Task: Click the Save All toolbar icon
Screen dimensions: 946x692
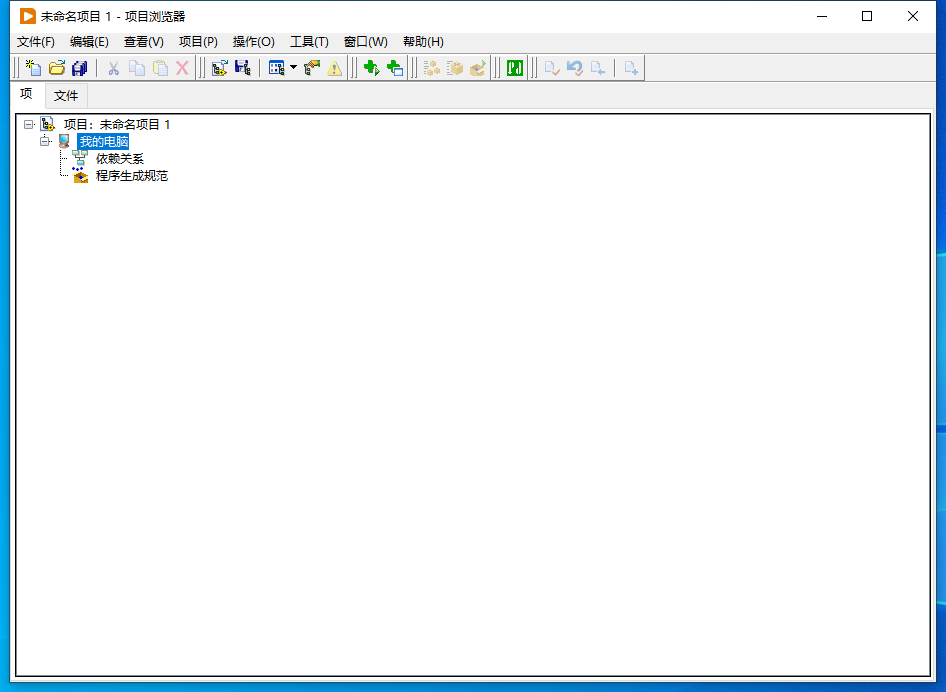Action: point(80,67)
